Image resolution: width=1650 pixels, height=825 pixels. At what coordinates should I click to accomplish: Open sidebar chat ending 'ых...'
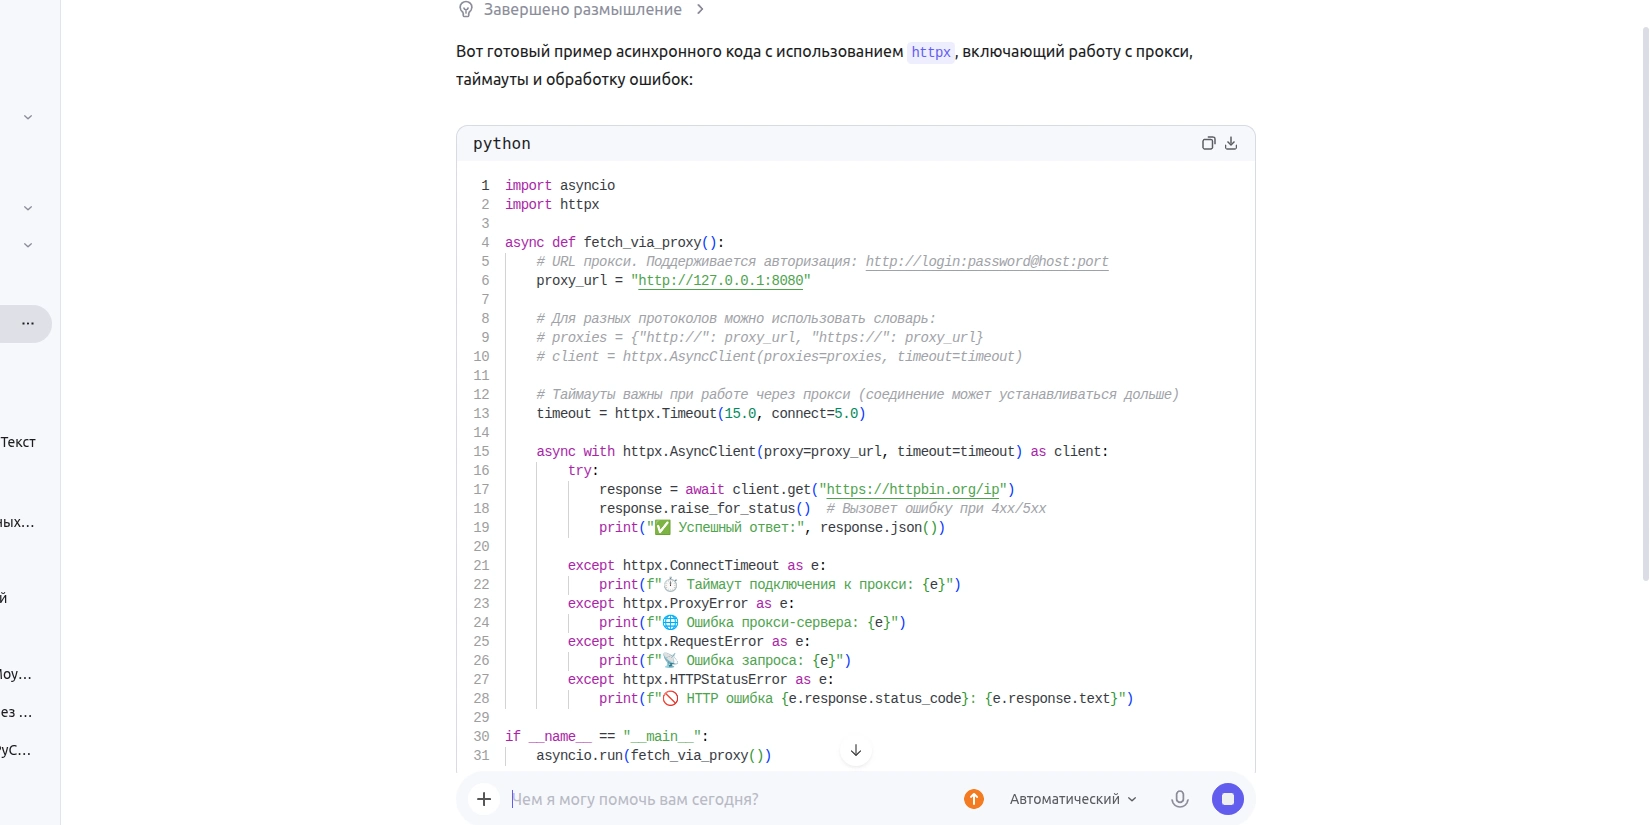[x=18, y=522]
